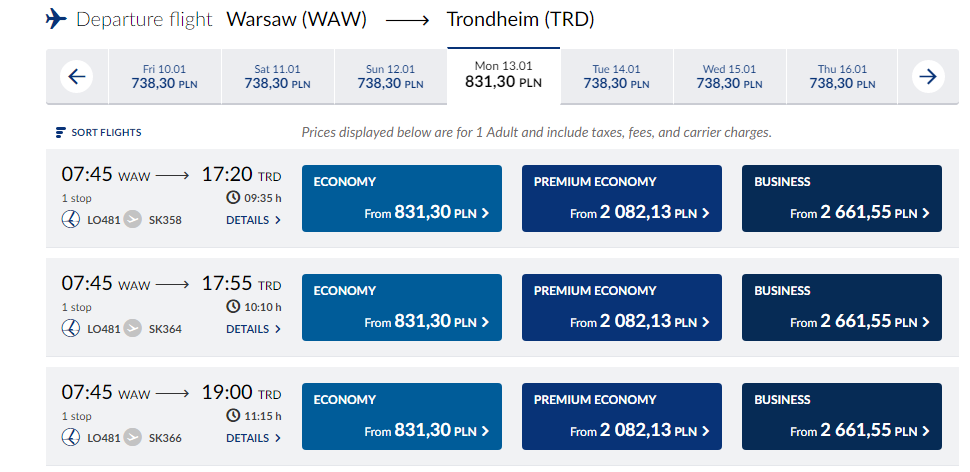Expand Details for the 19:00 arrival flight
Image resolution: width=970 pixels, height=472 pixels.
coord(254,438)
